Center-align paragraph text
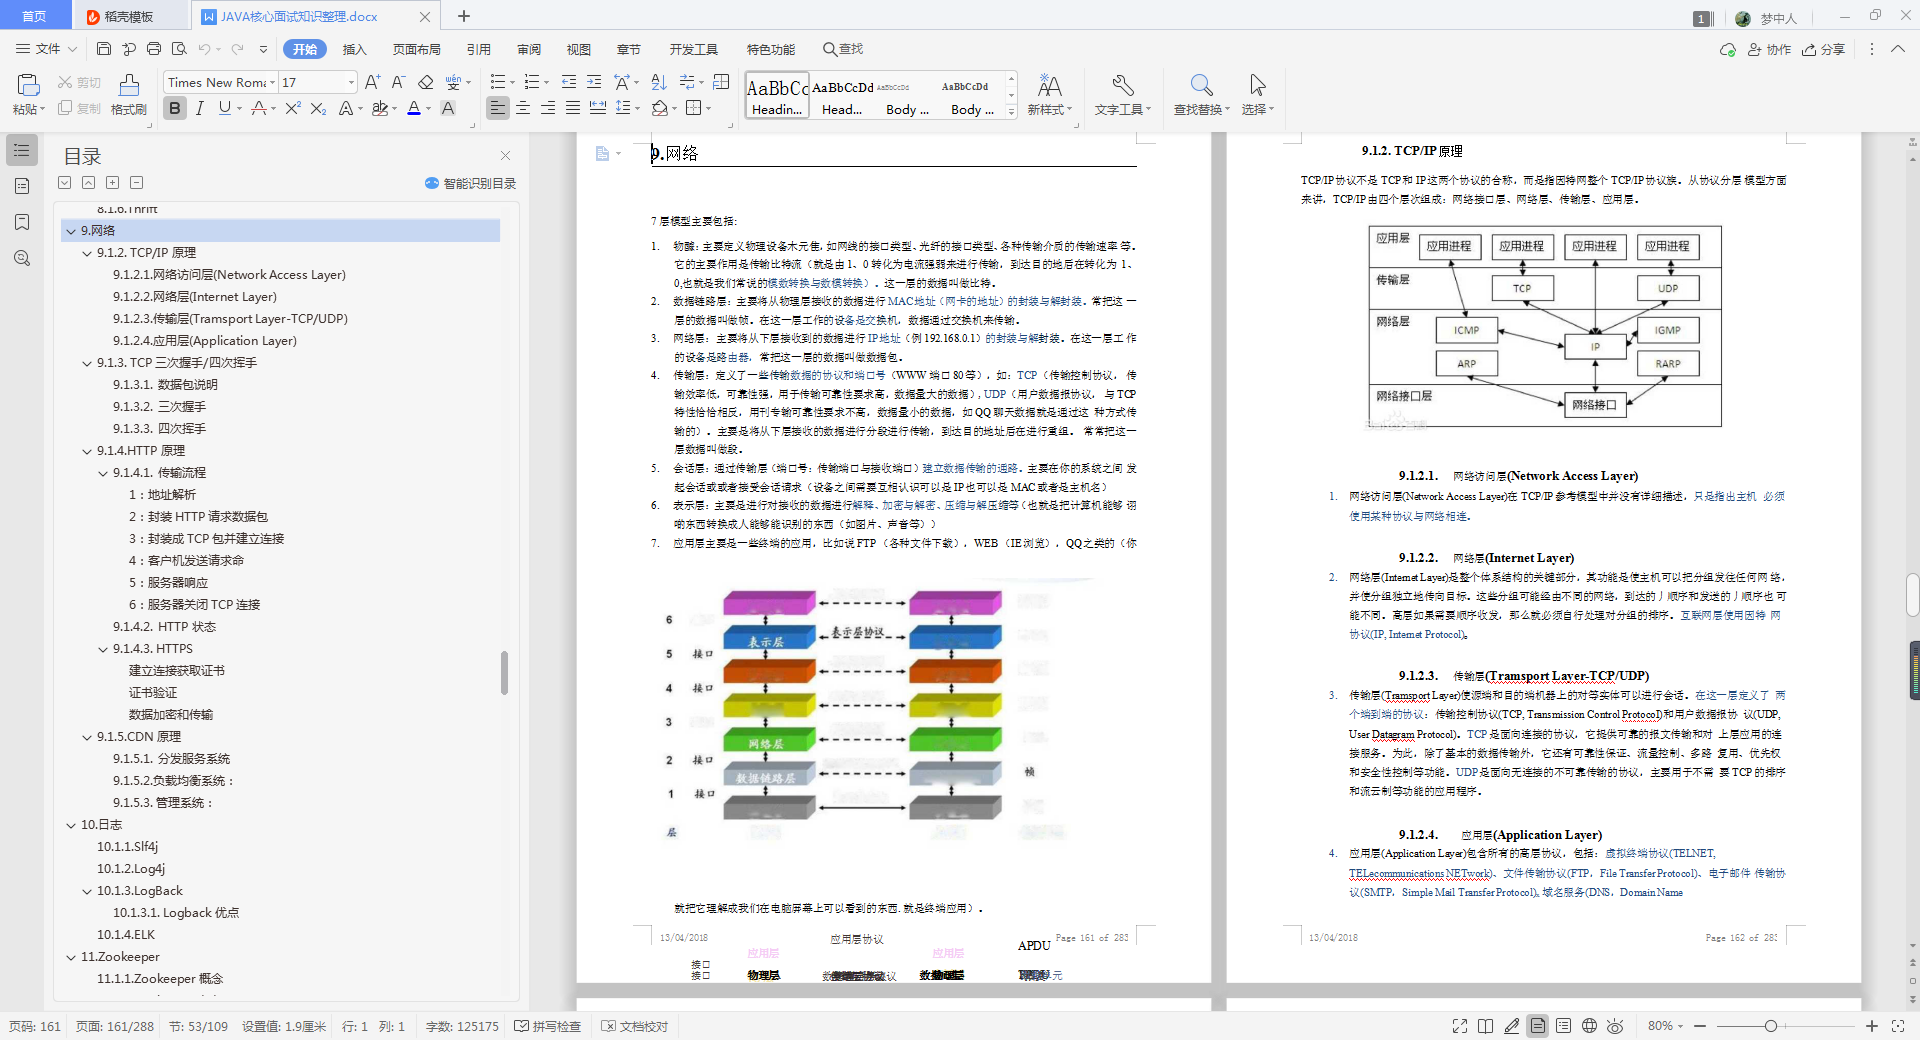 (523, 108)
